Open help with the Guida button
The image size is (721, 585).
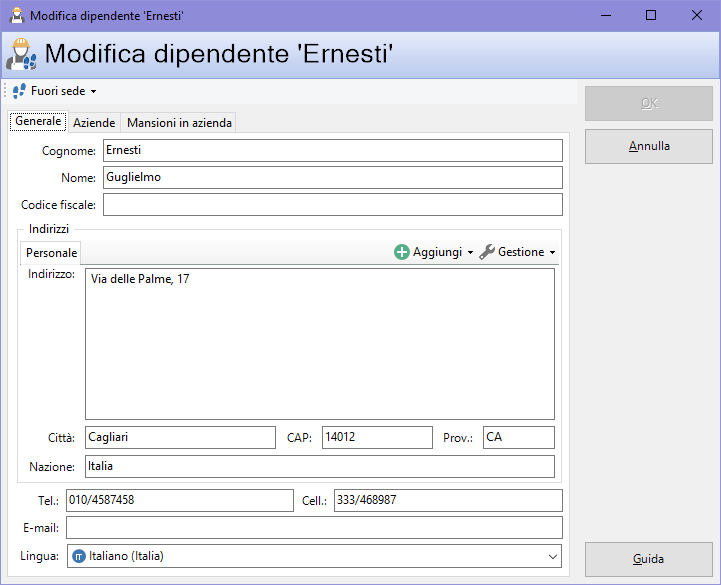point(649,559)
